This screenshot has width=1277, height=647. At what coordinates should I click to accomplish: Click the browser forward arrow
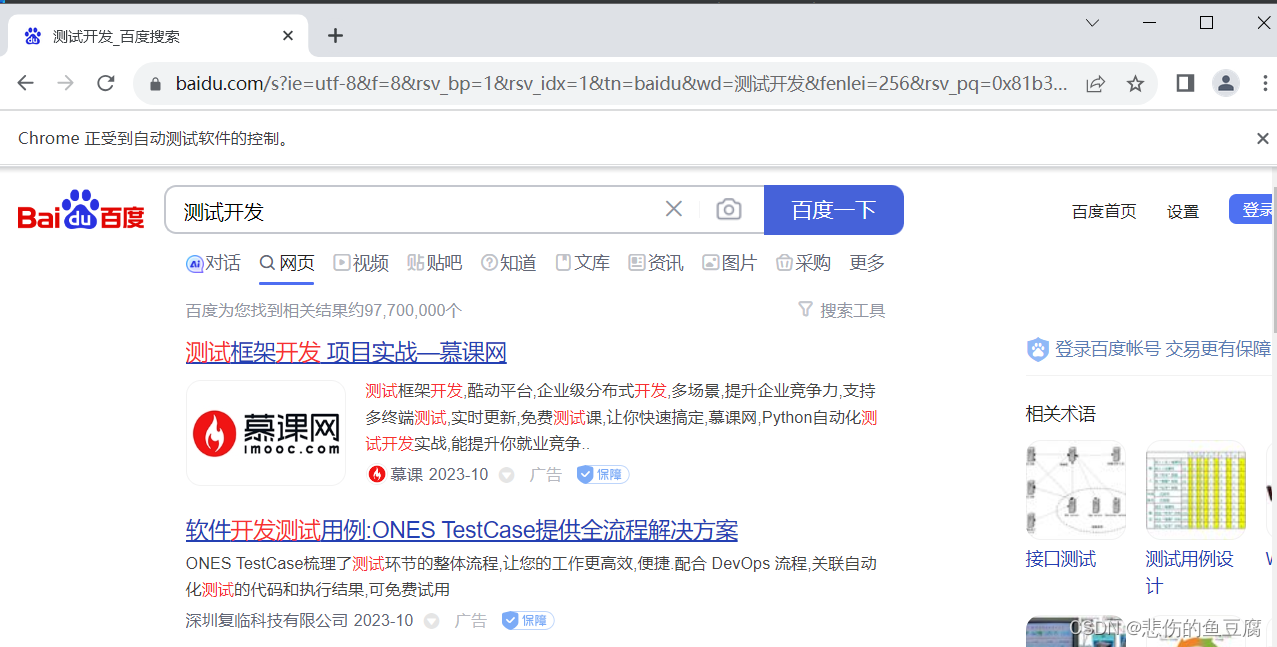point(66,84)
